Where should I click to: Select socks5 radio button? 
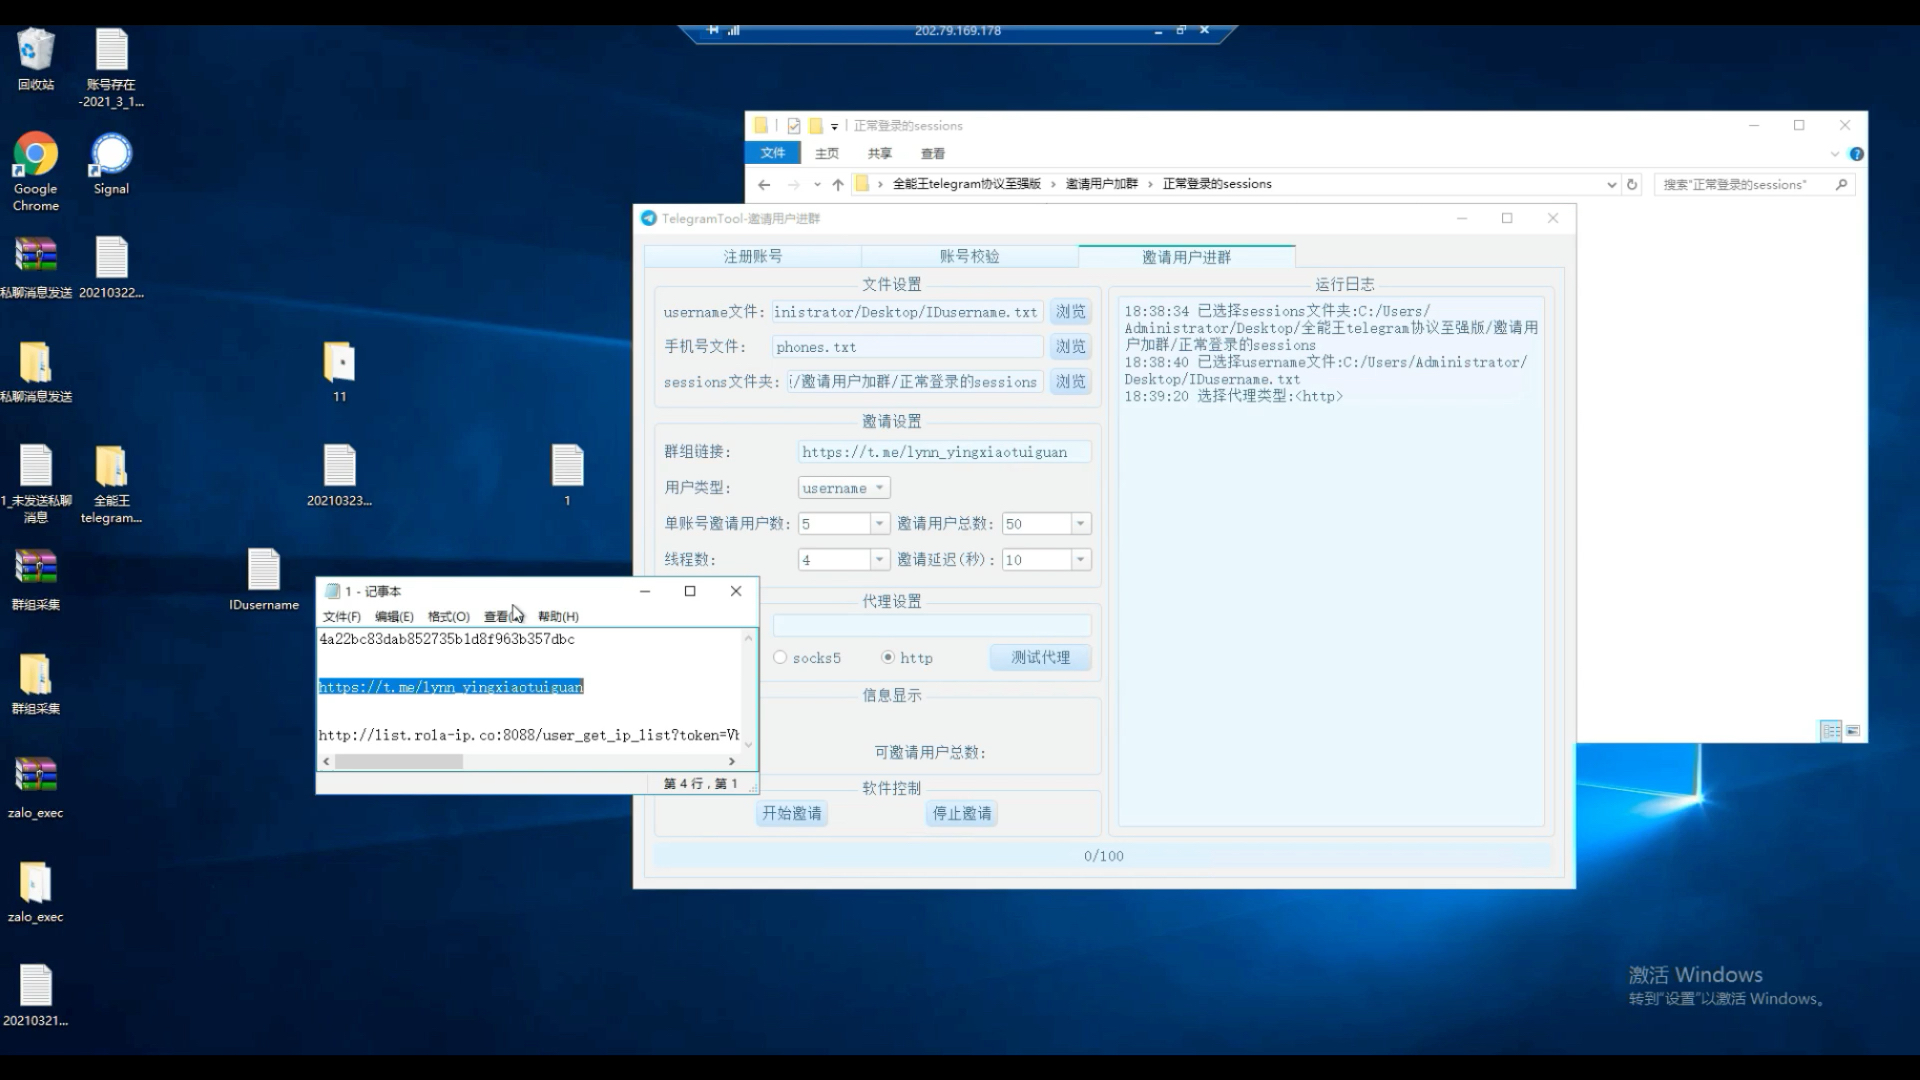coord(778,657)
